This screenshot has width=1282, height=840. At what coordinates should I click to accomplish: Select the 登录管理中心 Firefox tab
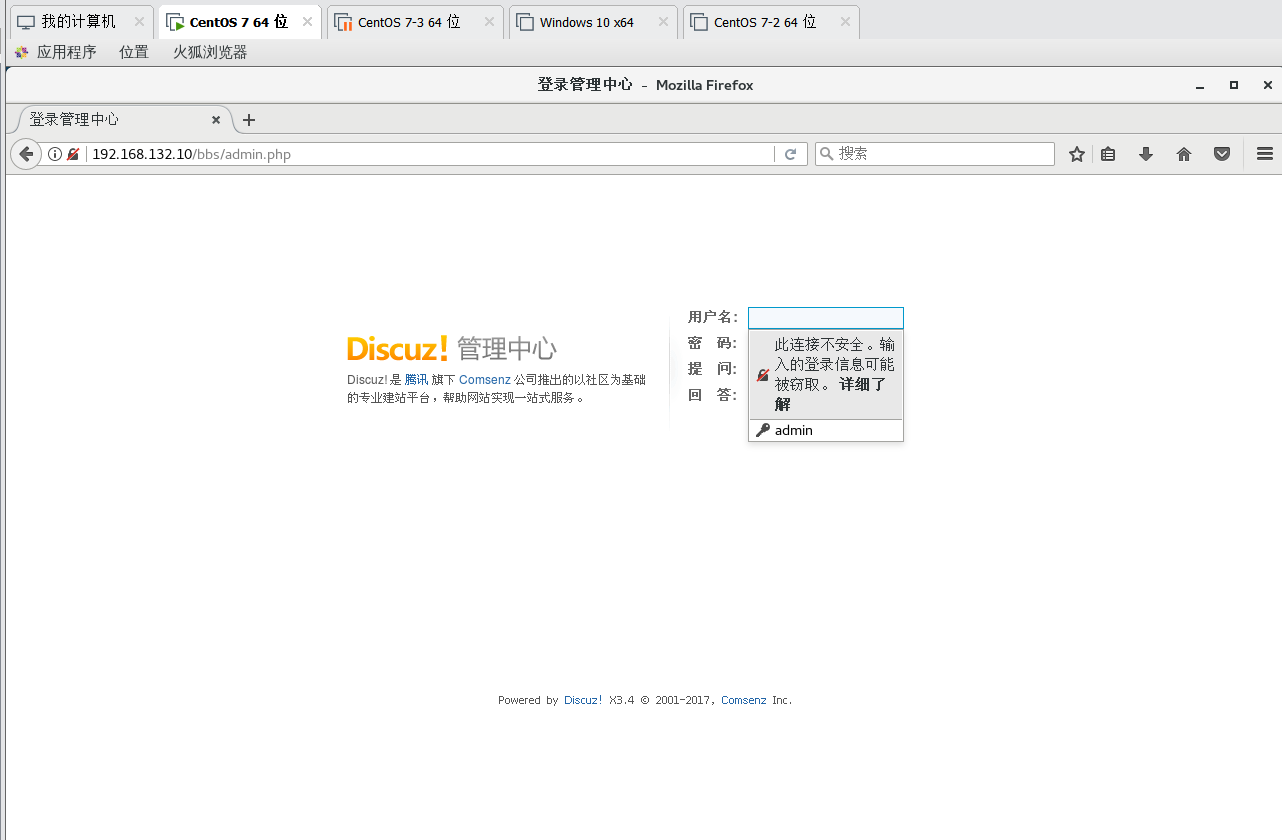coord(121,120)
